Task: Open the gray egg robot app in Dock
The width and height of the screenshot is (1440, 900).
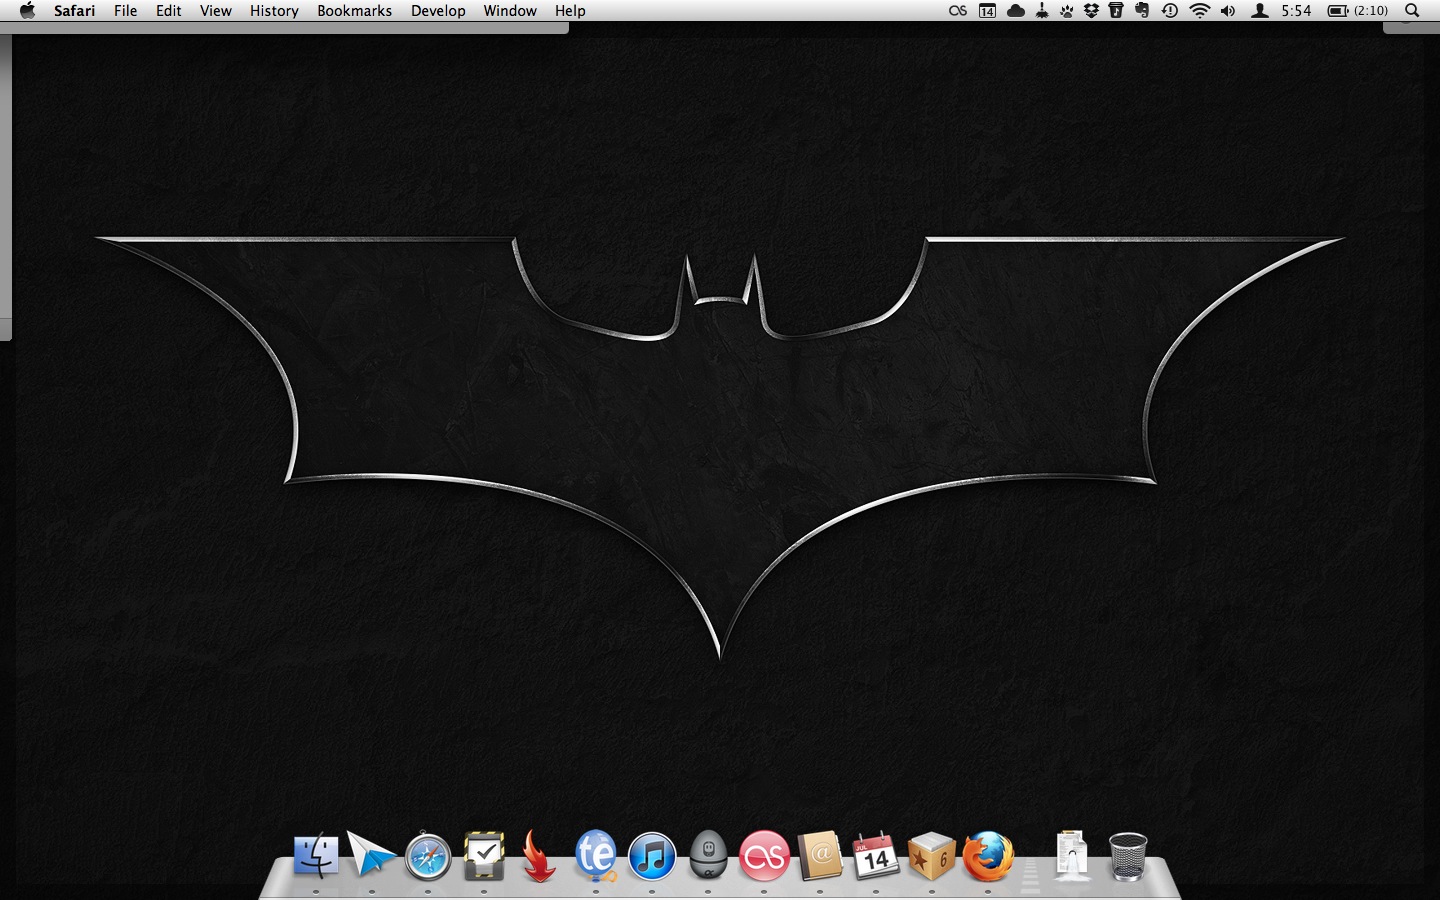Action: [x=708, y=856]
